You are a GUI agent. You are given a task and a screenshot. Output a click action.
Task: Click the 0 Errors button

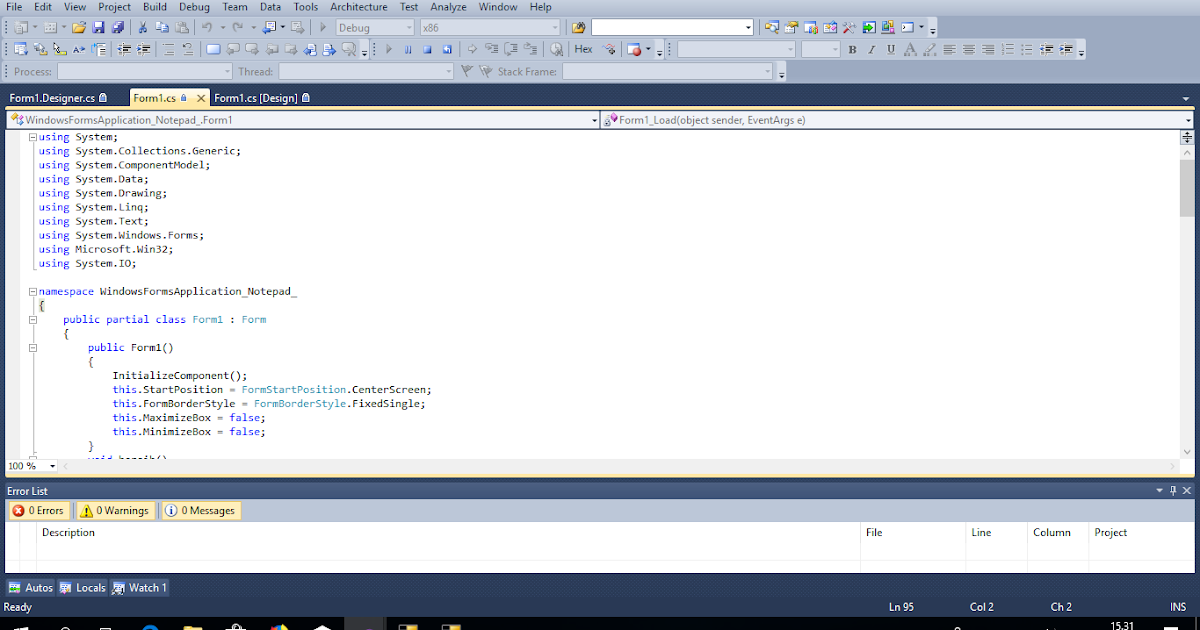click(x=38, y=510)
